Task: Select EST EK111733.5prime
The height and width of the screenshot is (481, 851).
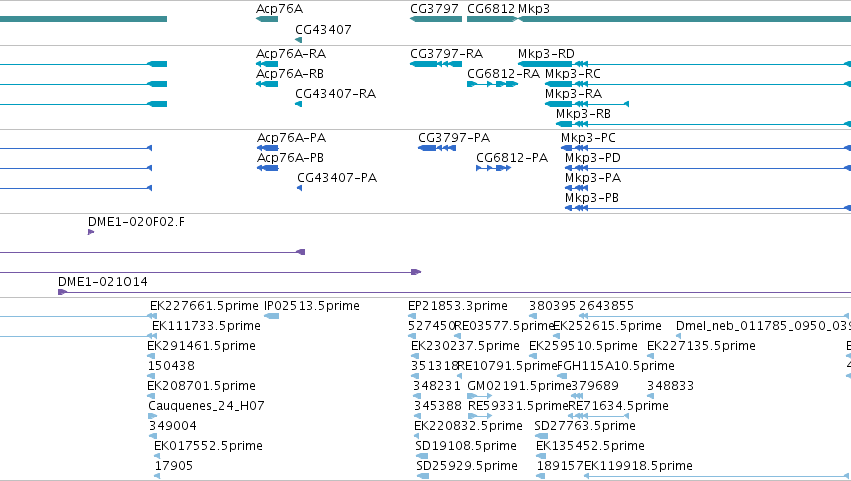Action: click(206, 326)
